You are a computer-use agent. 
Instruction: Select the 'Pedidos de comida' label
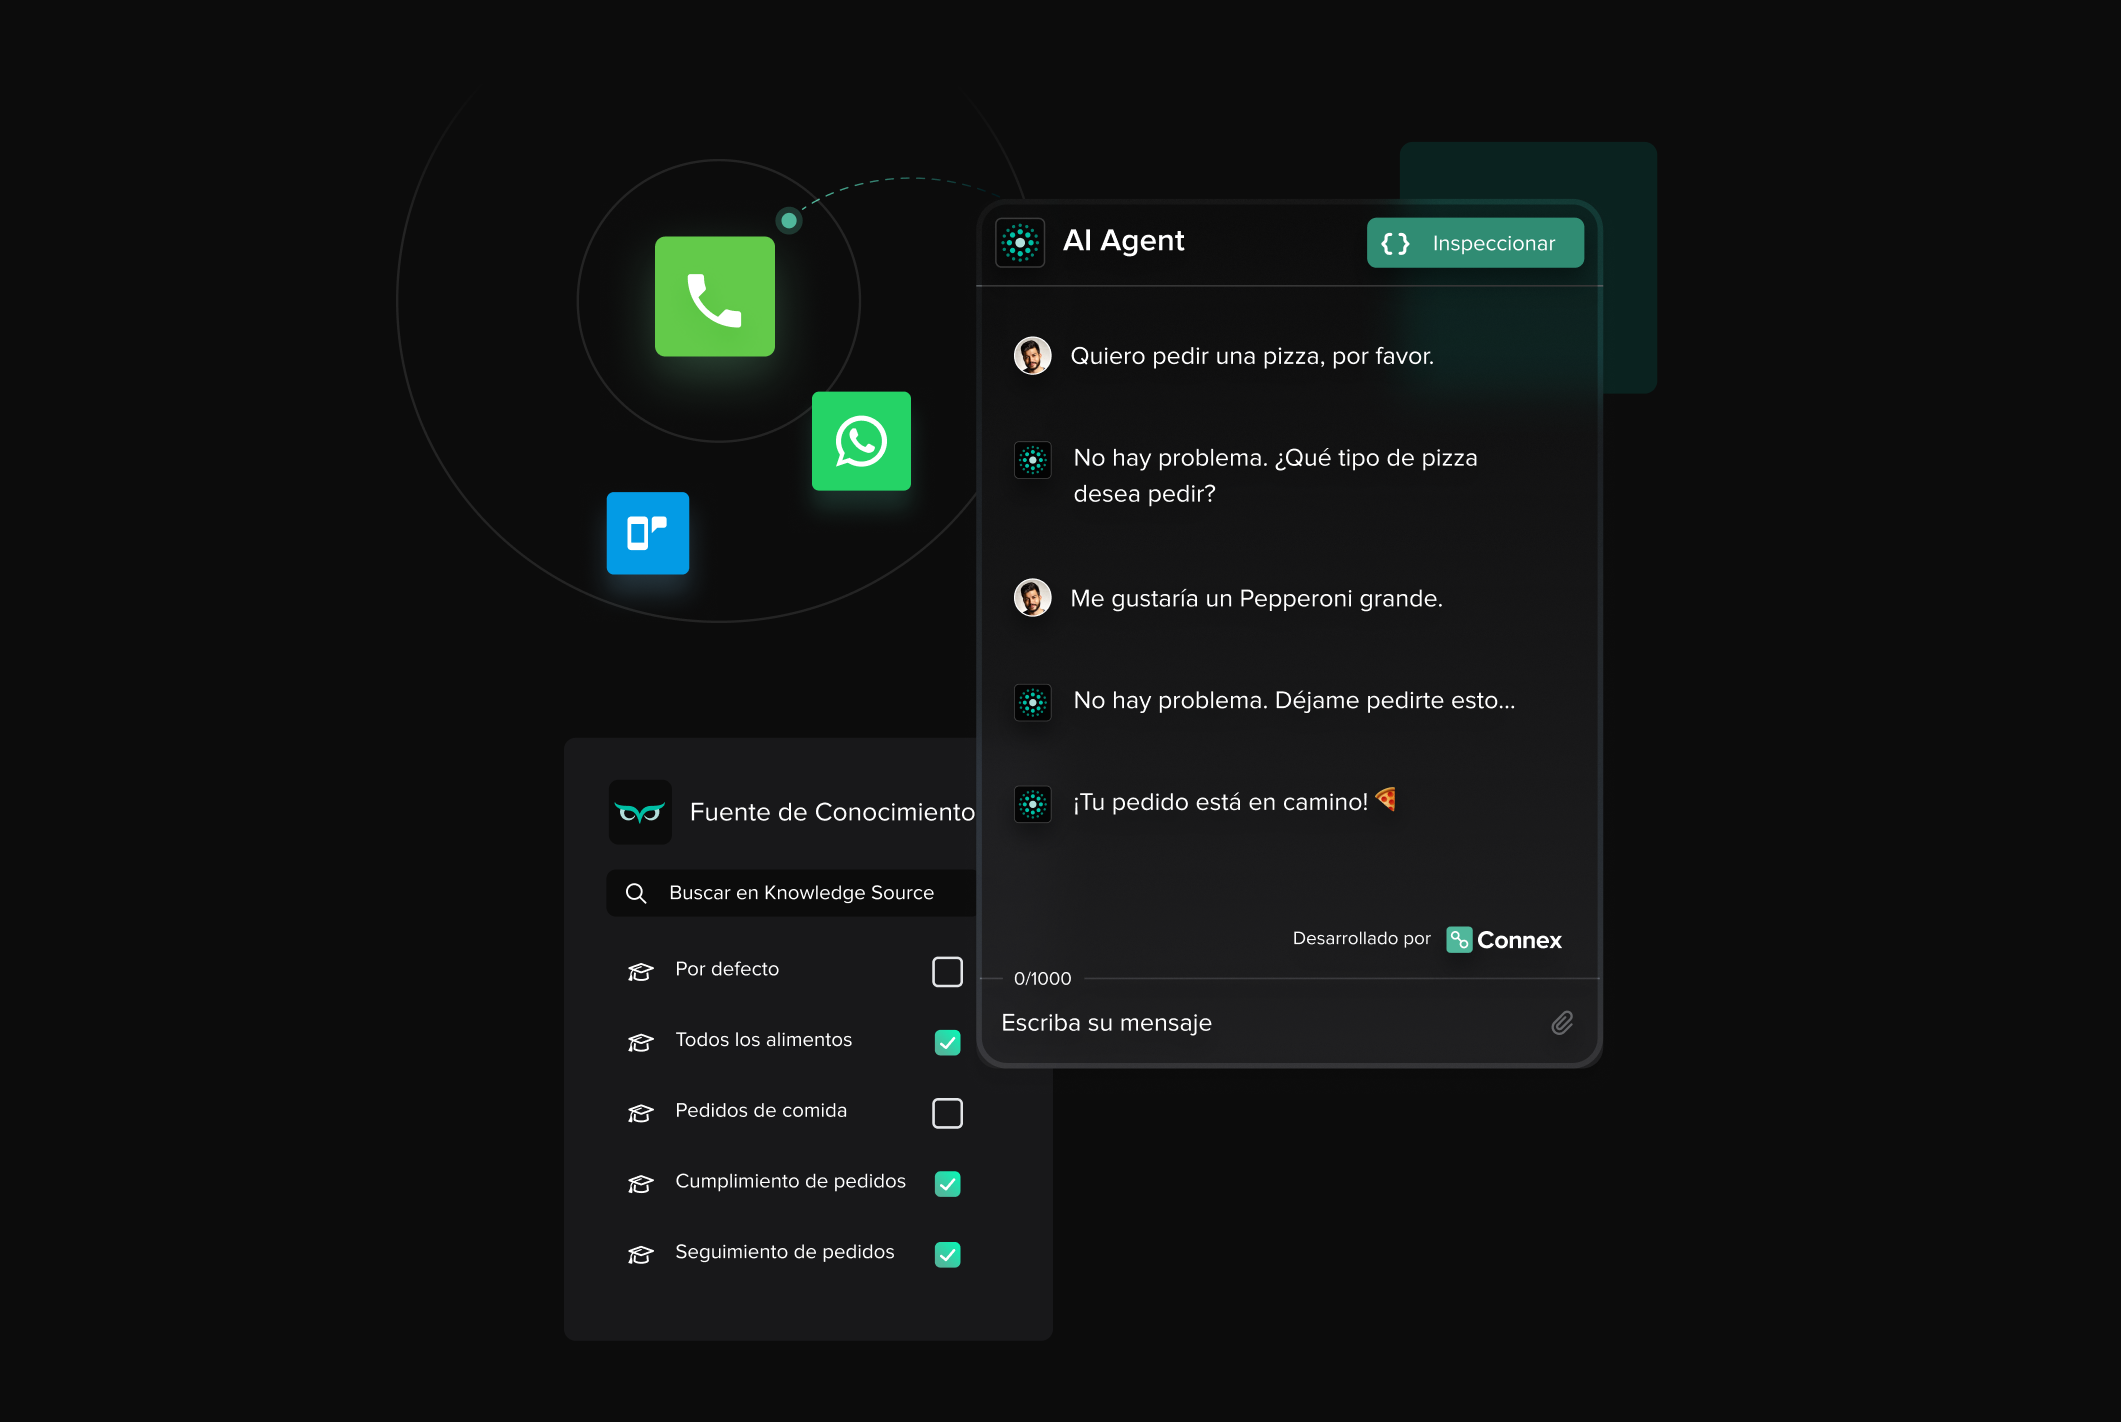point(761,1110)
